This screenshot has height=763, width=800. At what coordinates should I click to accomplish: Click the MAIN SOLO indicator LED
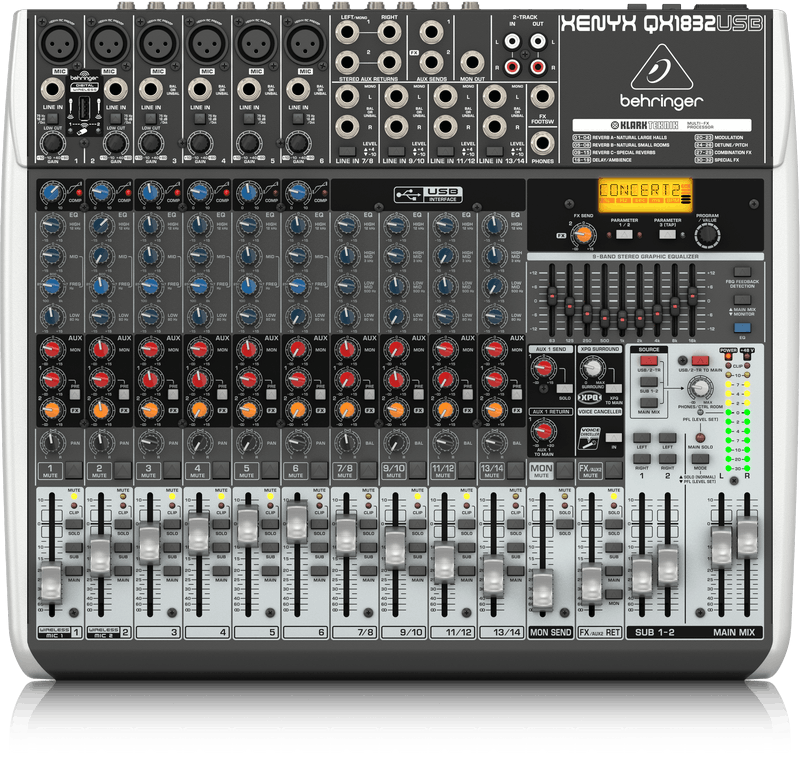(x=700, y=438)
